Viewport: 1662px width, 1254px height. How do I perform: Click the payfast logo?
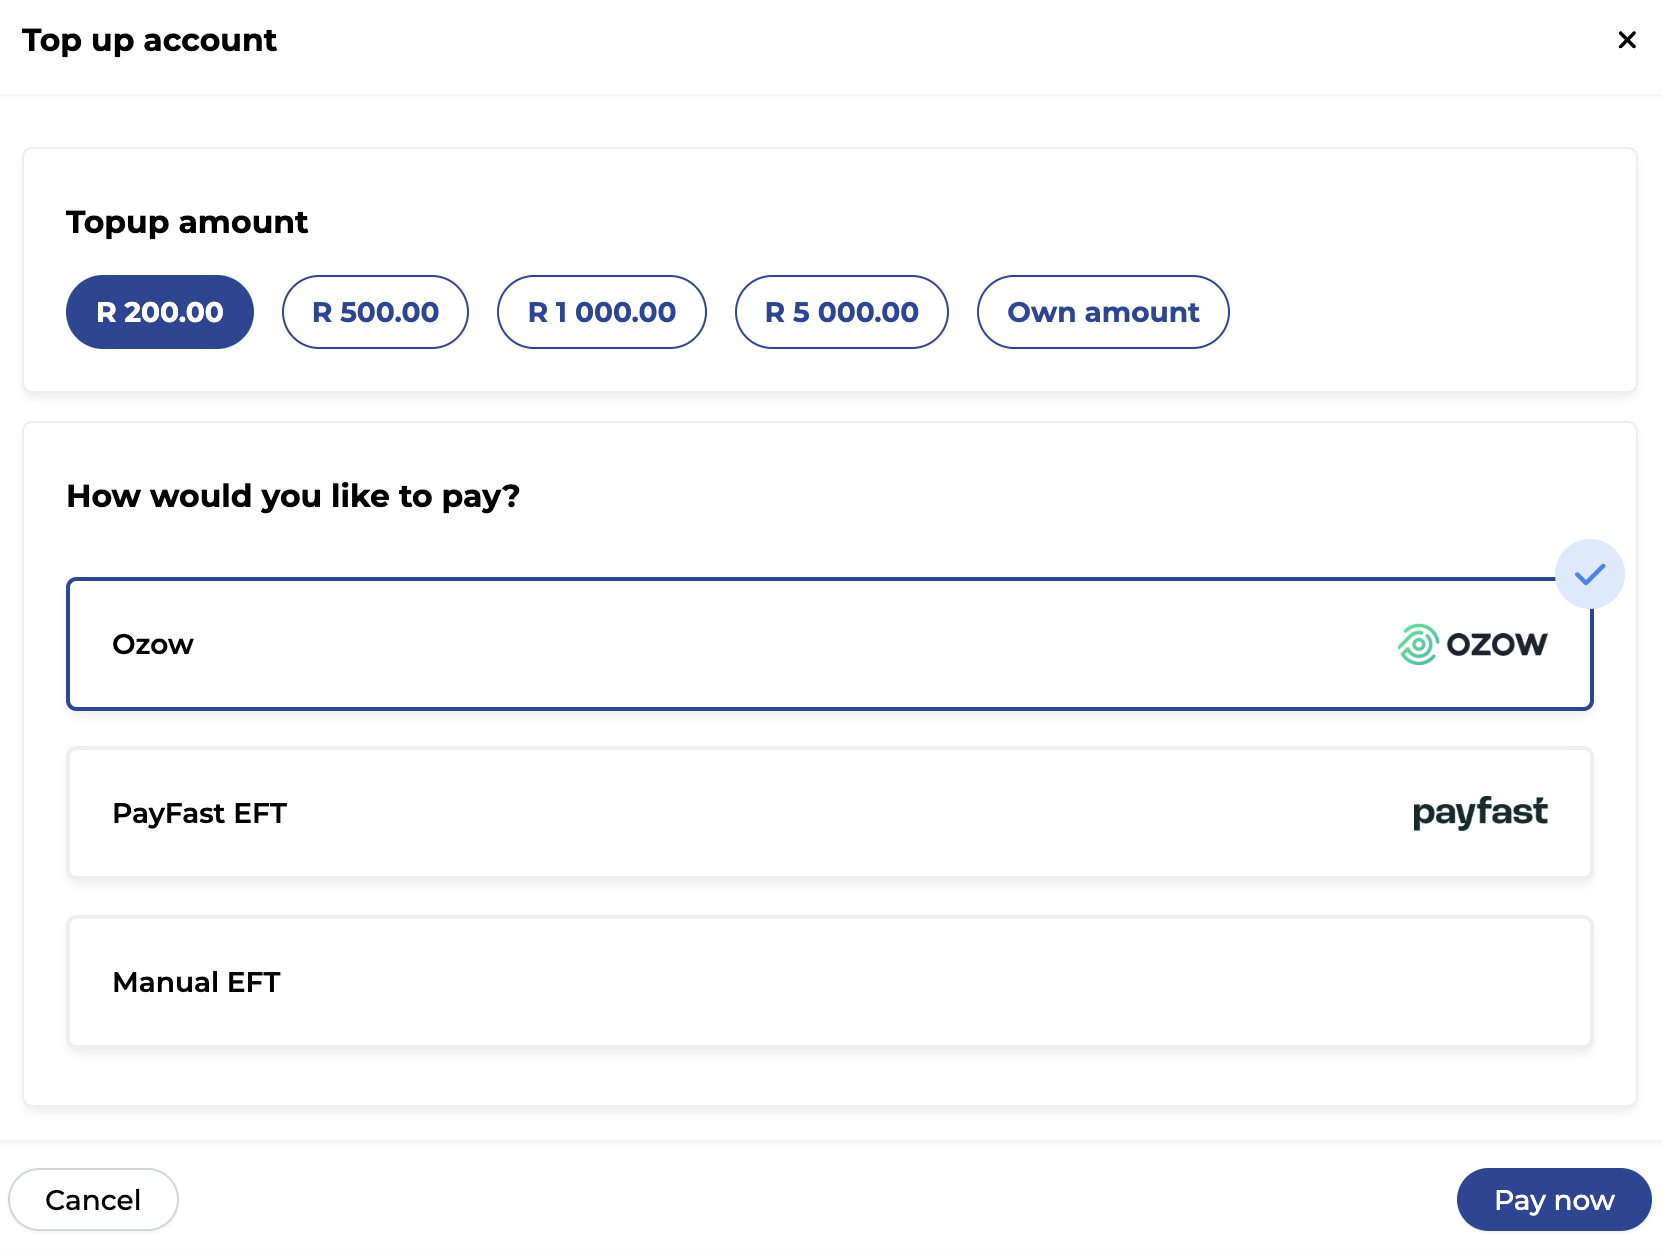[x=1480, y=813]
